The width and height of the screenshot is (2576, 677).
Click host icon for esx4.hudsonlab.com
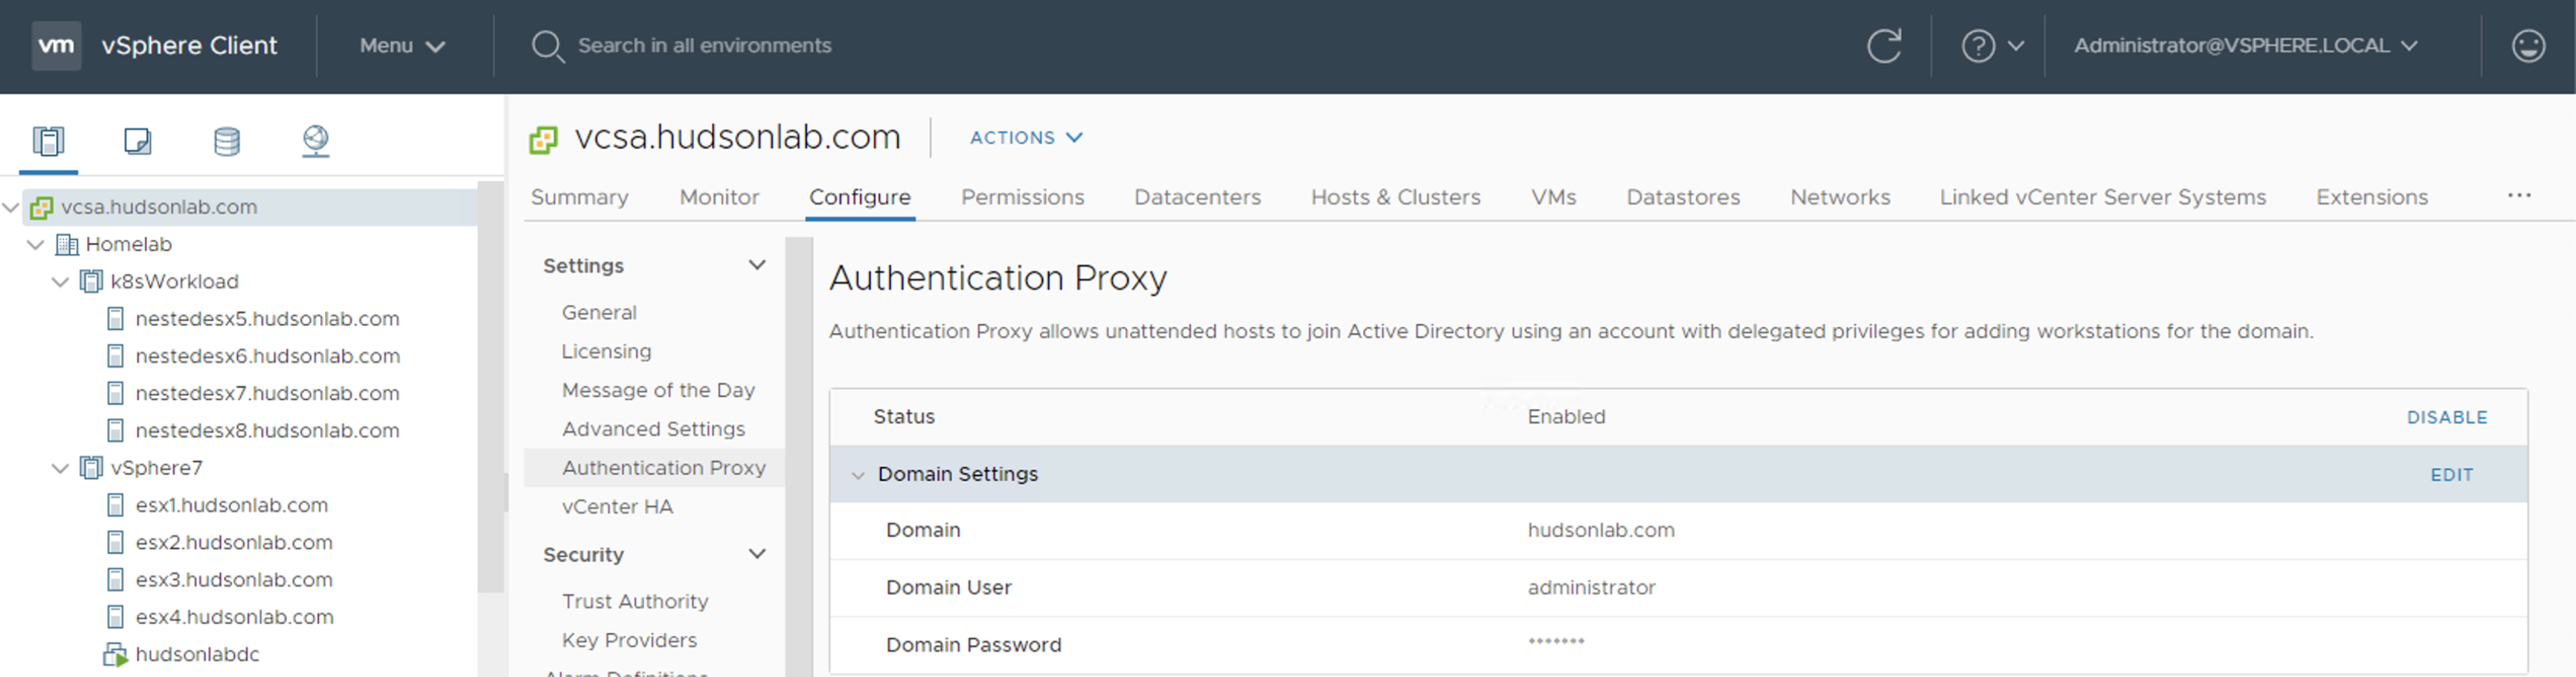click(116, 616)
